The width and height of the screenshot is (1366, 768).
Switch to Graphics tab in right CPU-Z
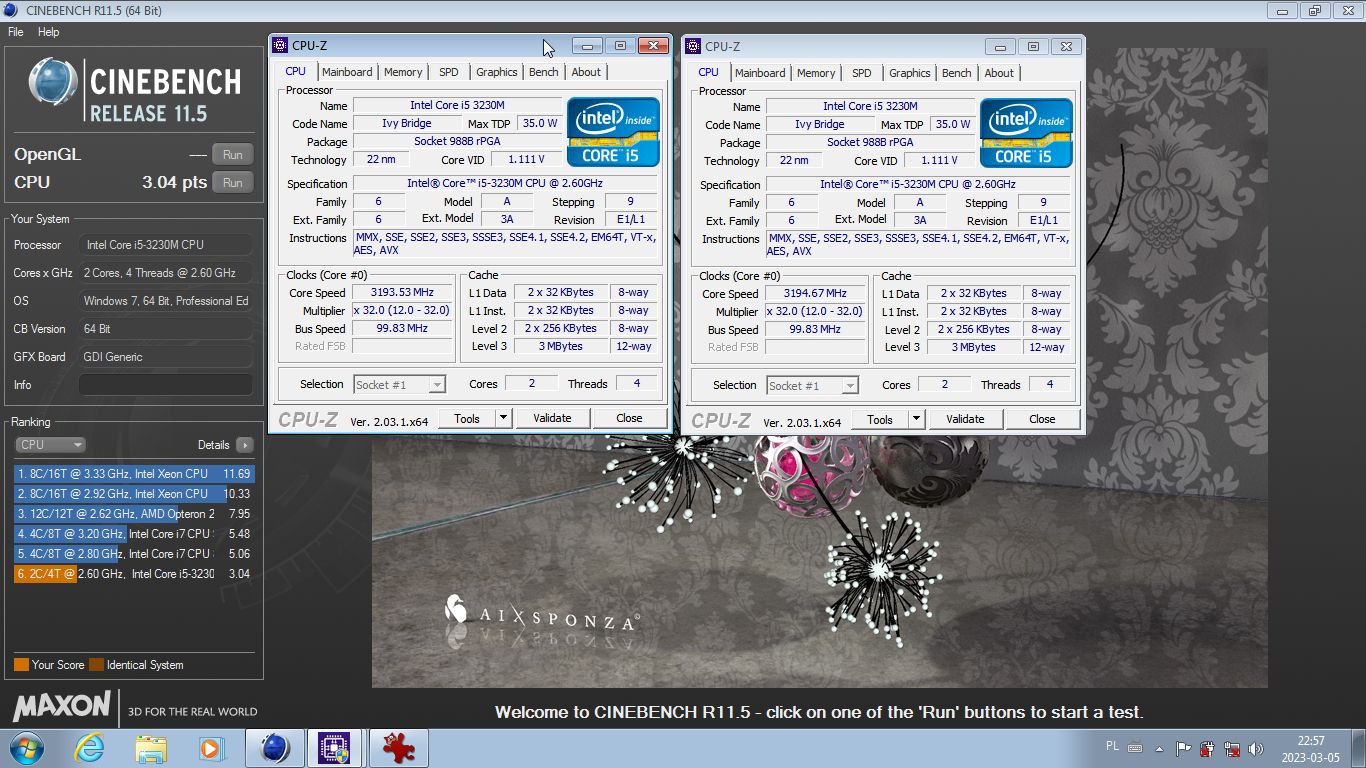point(910,73)
